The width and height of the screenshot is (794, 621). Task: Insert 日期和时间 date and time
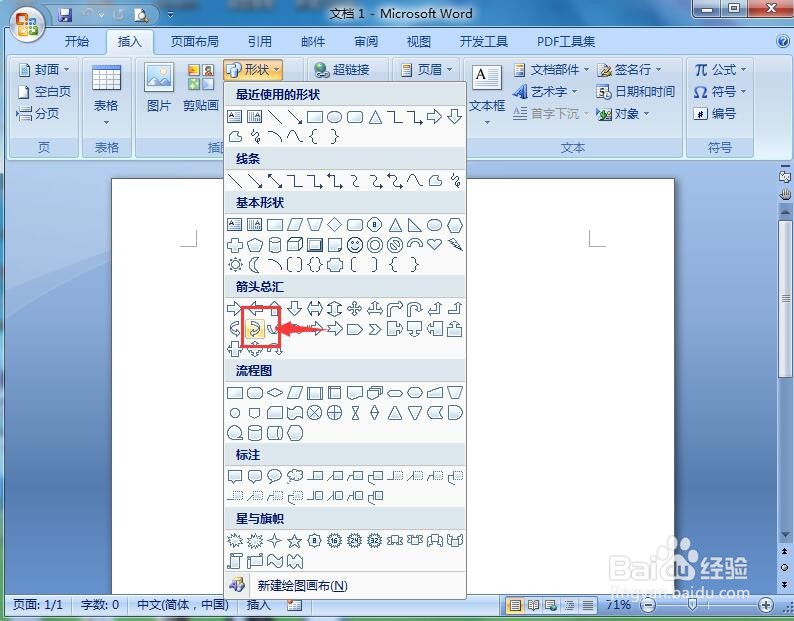[x=636, y=92]
